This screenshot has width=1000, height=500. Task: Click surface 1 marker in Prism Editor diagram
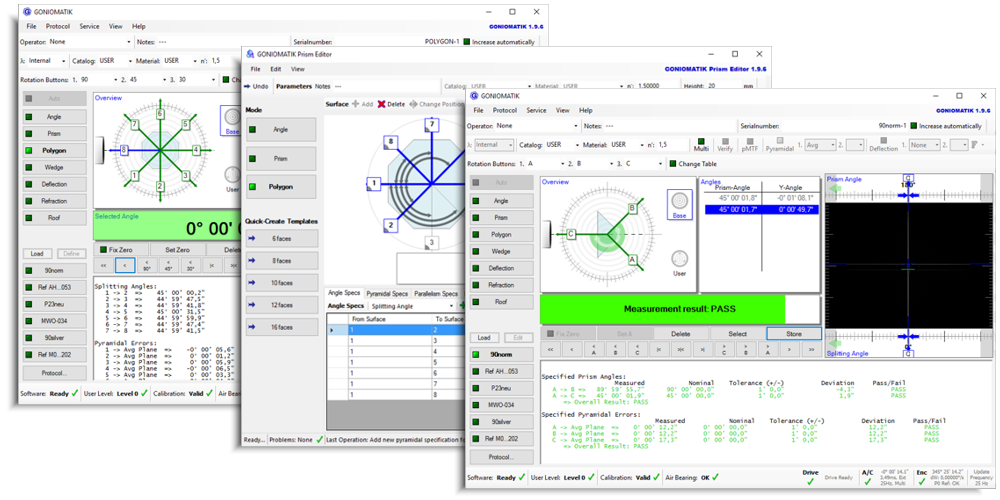pos(374,184)
